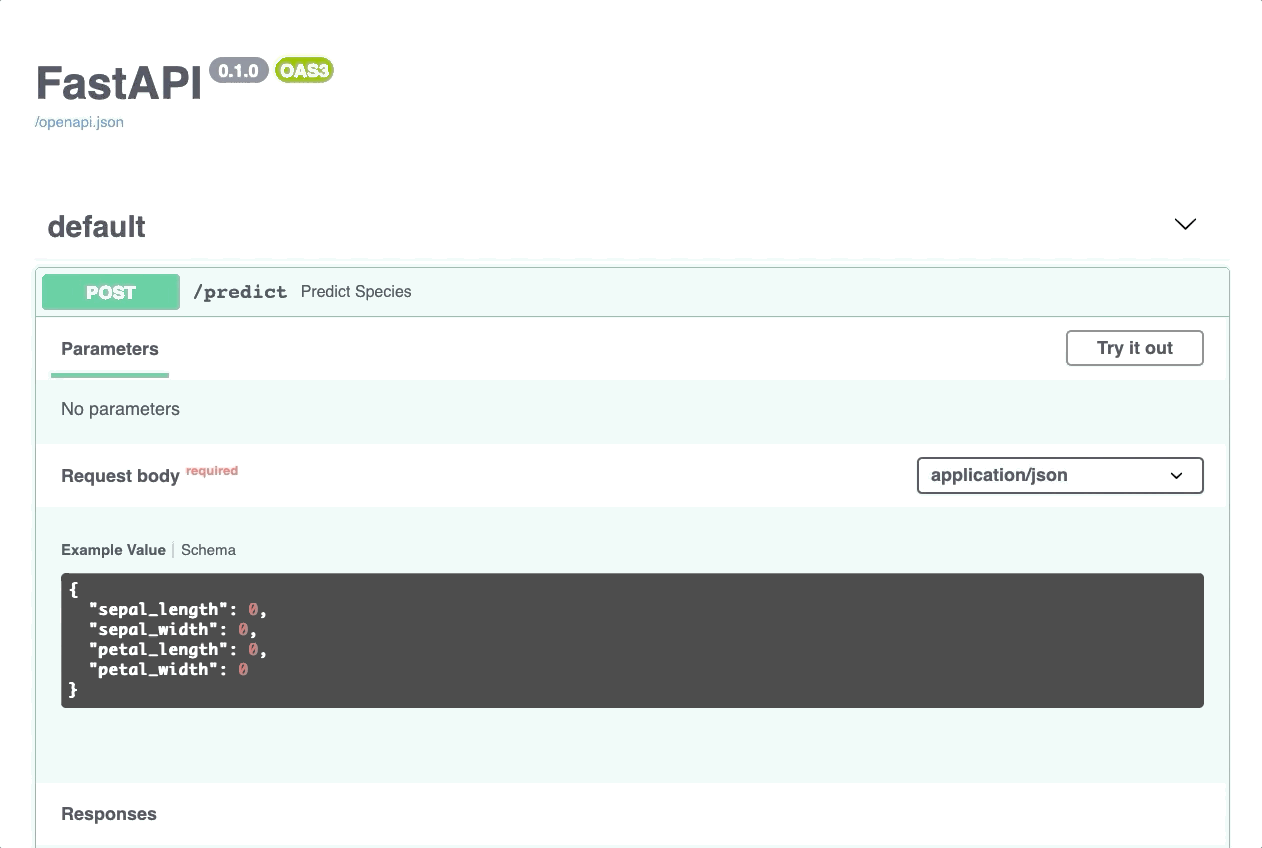Click the Predict Species summary text
Screen dimensions: 1262x848
pos(356,292)
